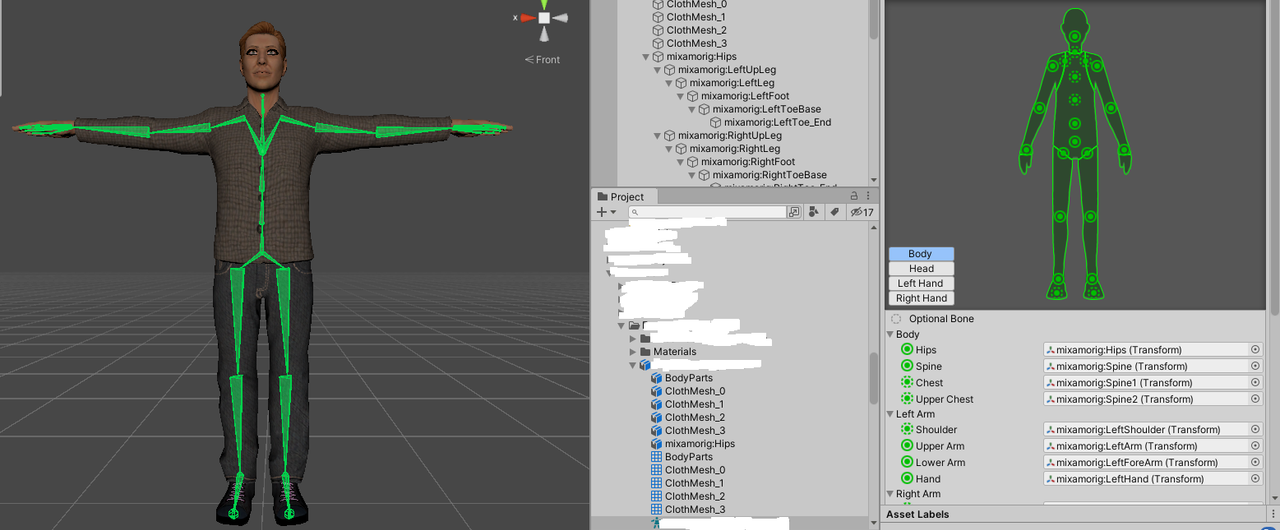Click the mixamorig:Spine2 transform field

pos(1153,399)
